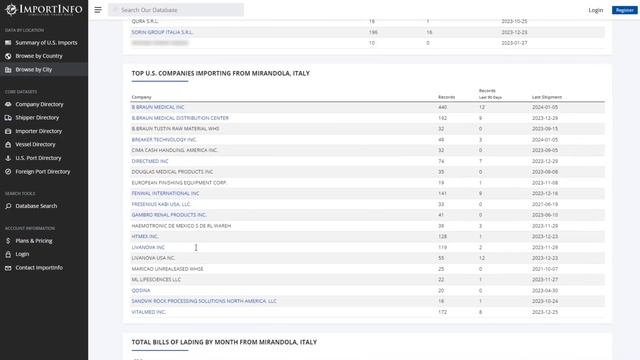Go to Shipper Directory
The width and height of the screenshot is (640, 360).
coord(37,118)
